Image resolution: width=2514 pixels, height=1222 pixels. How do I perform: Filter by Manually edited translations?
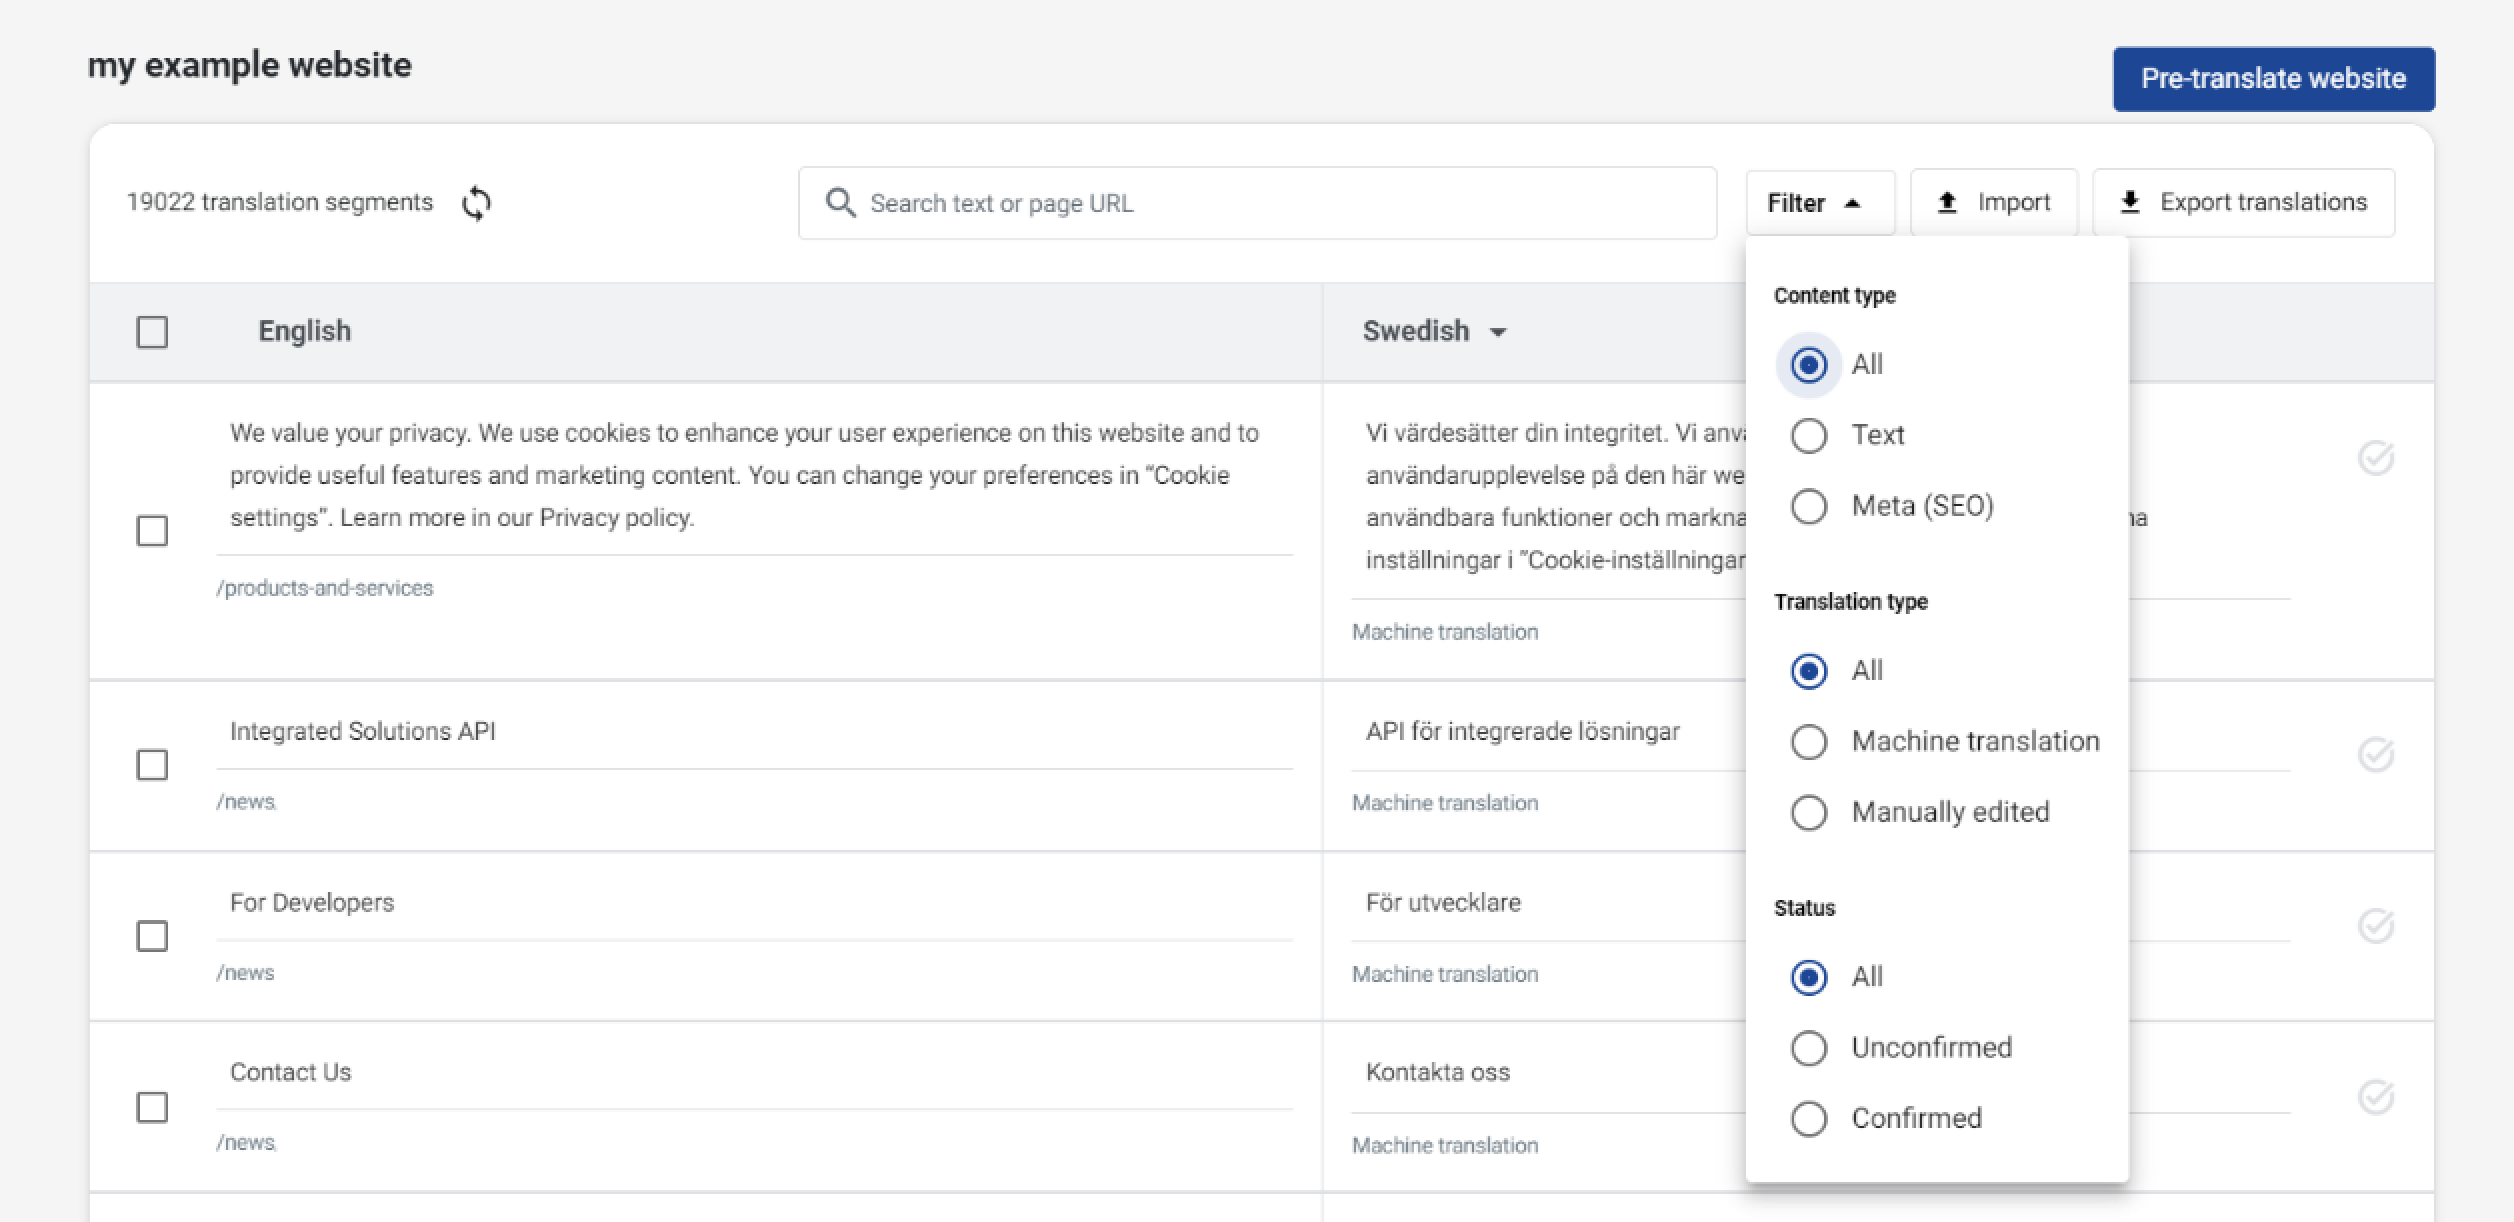[x=1809, y=812]
